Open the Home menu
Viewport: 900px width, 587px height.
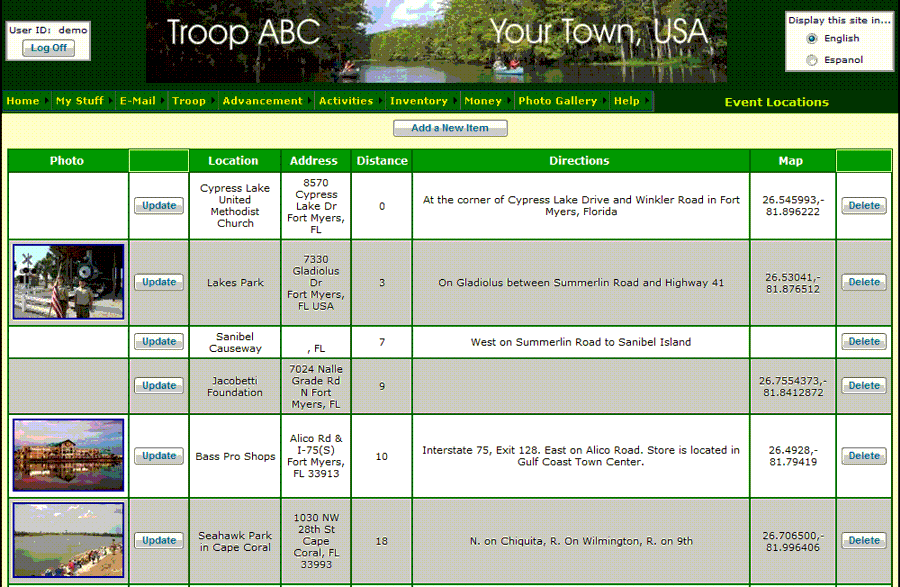[x=27, y=101]
